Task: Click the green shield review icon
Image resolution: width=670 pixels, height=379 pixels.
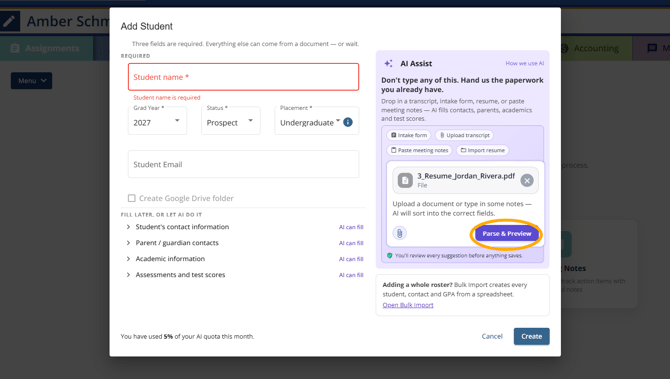Action: pos(389,256)
